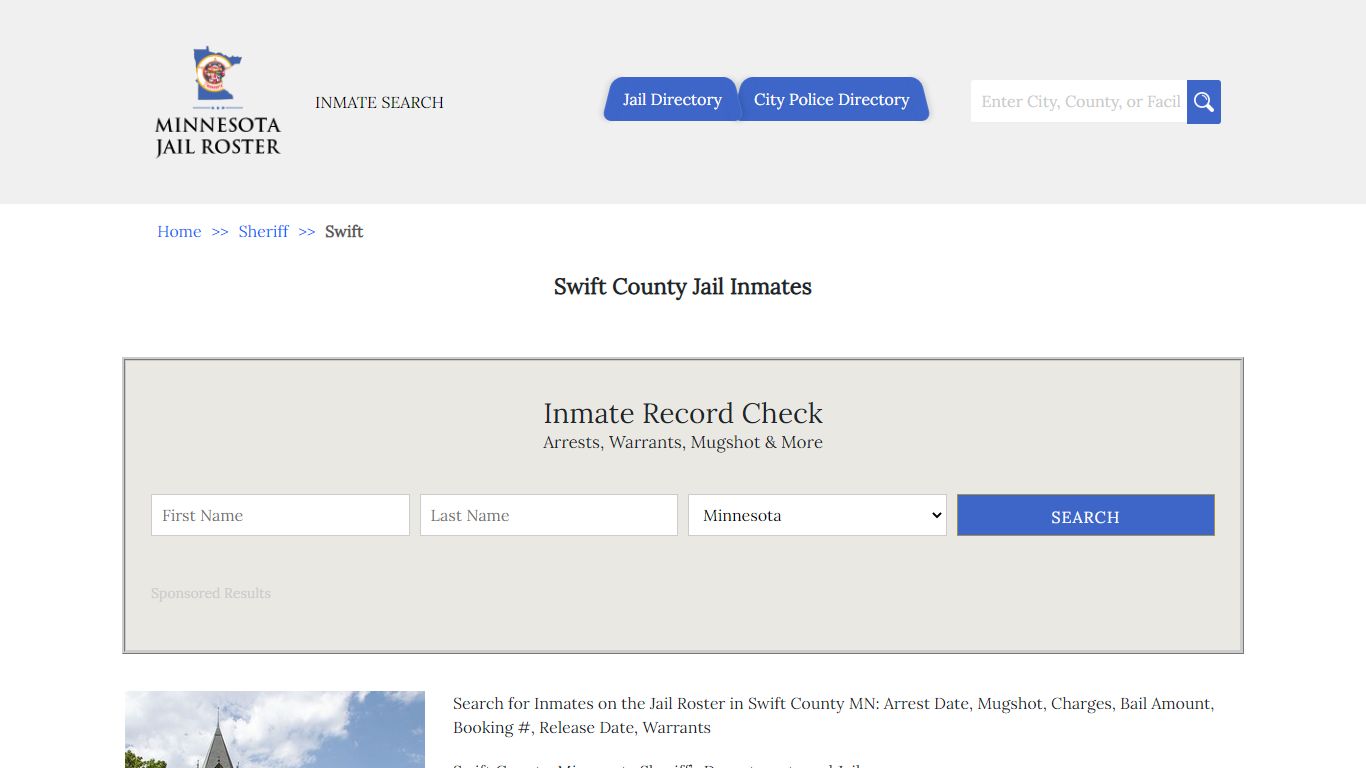Open the courthouse thumbnail image
Screen dimensions: 1366x768
click(x=275, y=729)
